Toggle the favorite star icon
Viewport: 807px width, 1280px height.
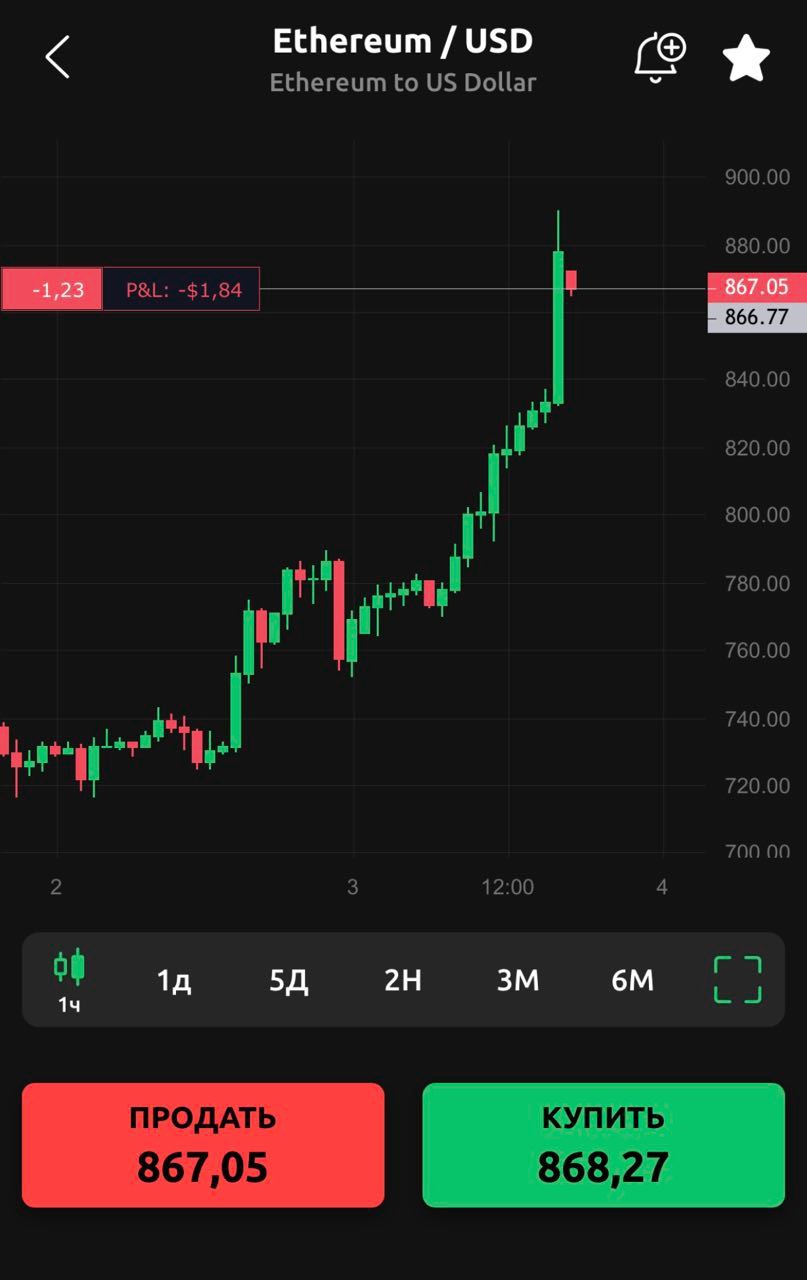pyautogui.click(x=746, y=58)
